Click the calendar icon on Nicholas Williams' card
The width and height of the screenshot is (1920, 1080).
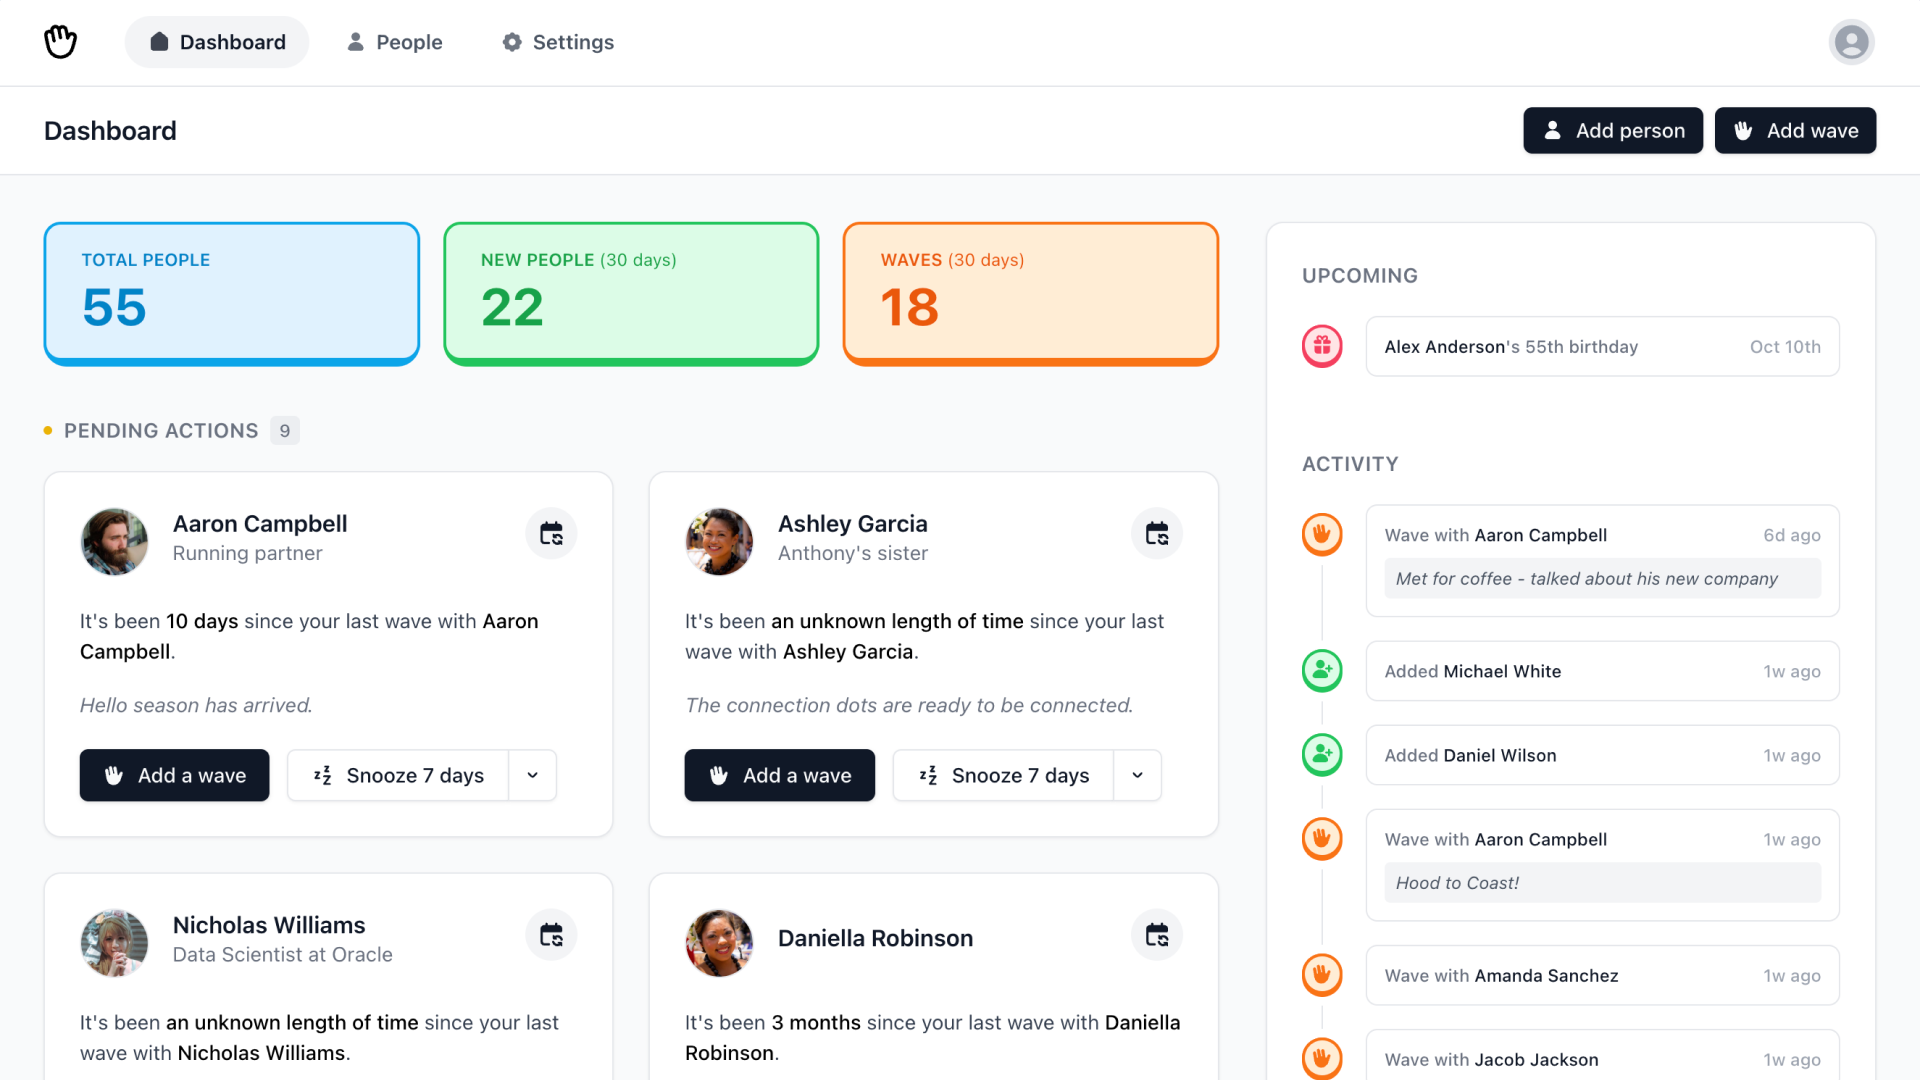(551, 934)
